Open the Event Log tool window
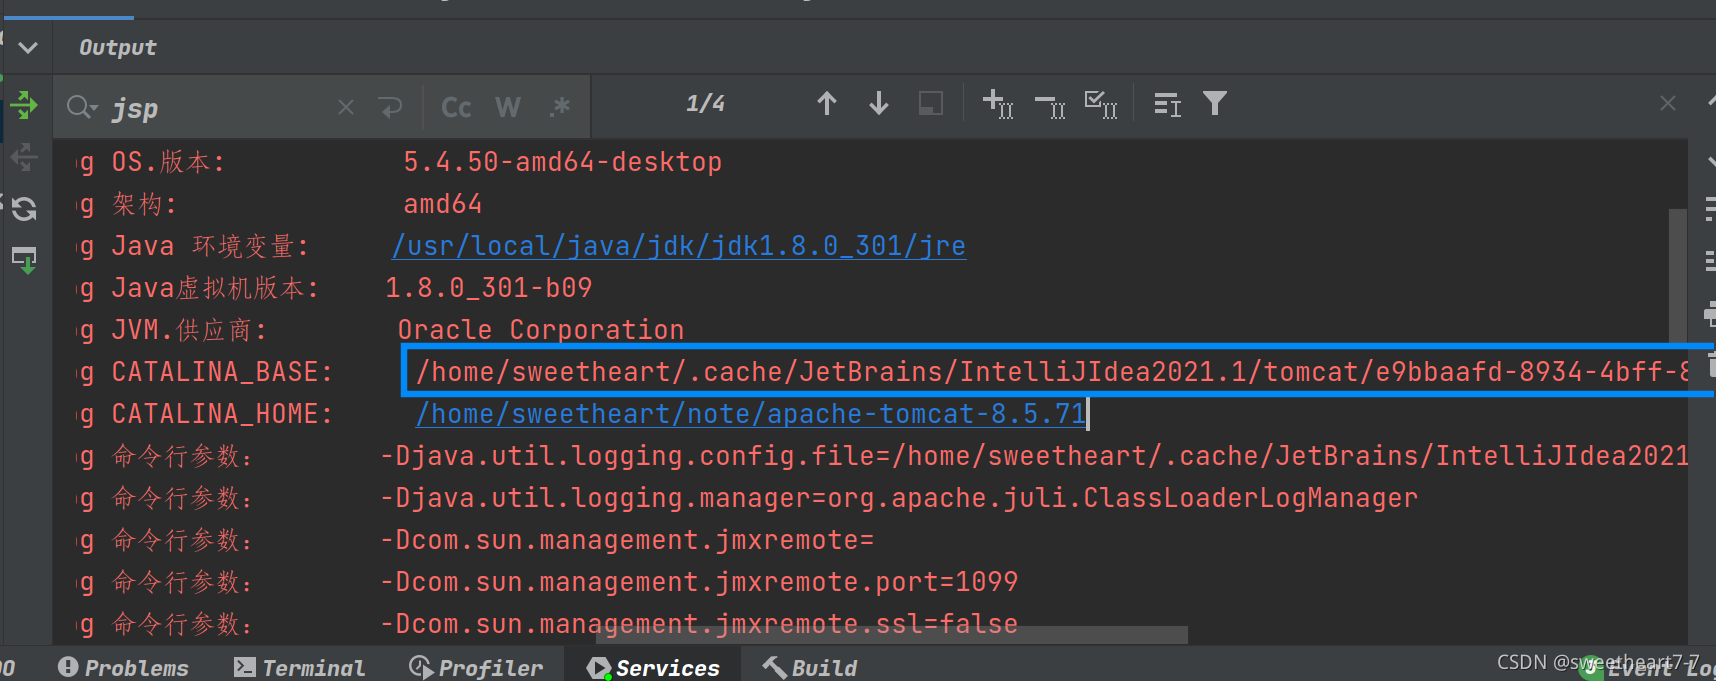 (1648, 668)
